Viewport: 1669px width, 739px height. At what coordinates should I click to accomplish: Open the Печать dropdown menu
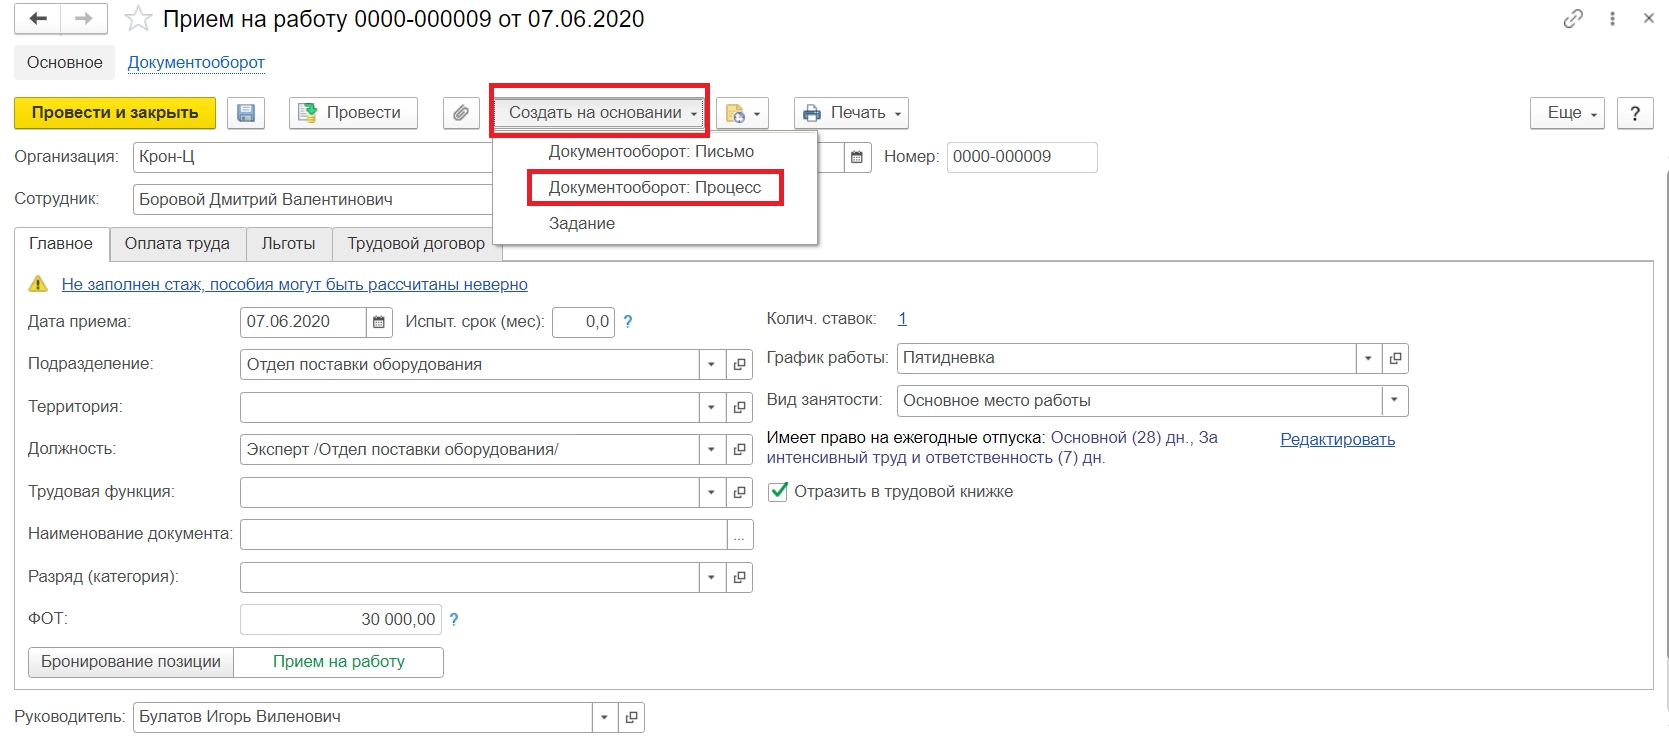point(851,113)
